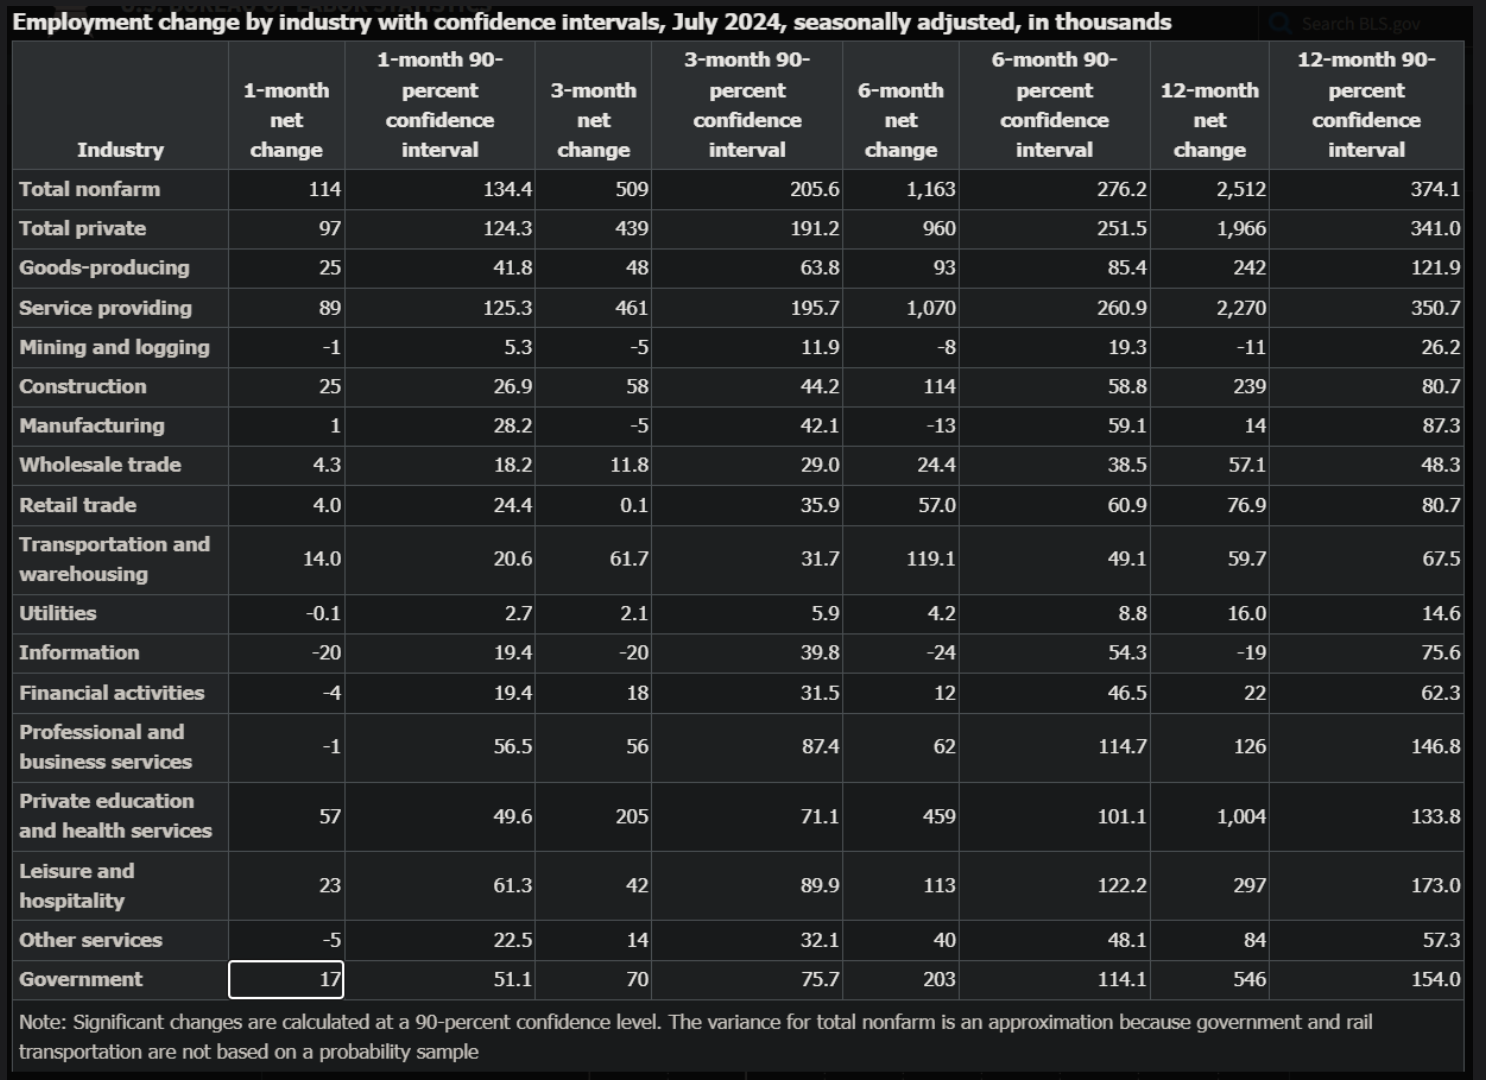Click the dimmed search magnifier icon
The height and width of the screenshot is (1080, 1486).
click(1281, 23)
